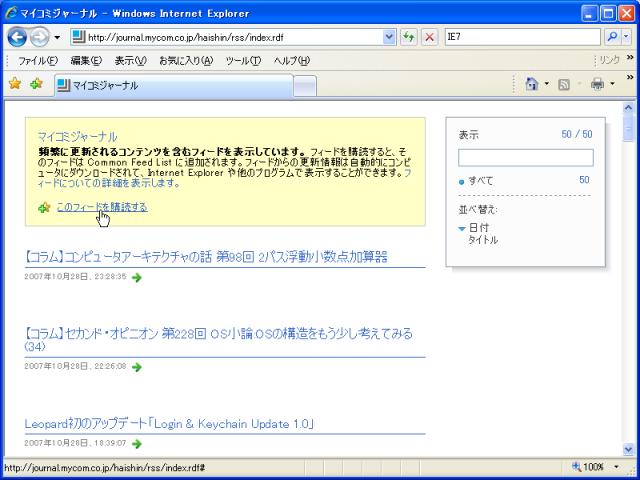Click the RSS feeds icon
This screenshot has height=480, width=640.
564,84
